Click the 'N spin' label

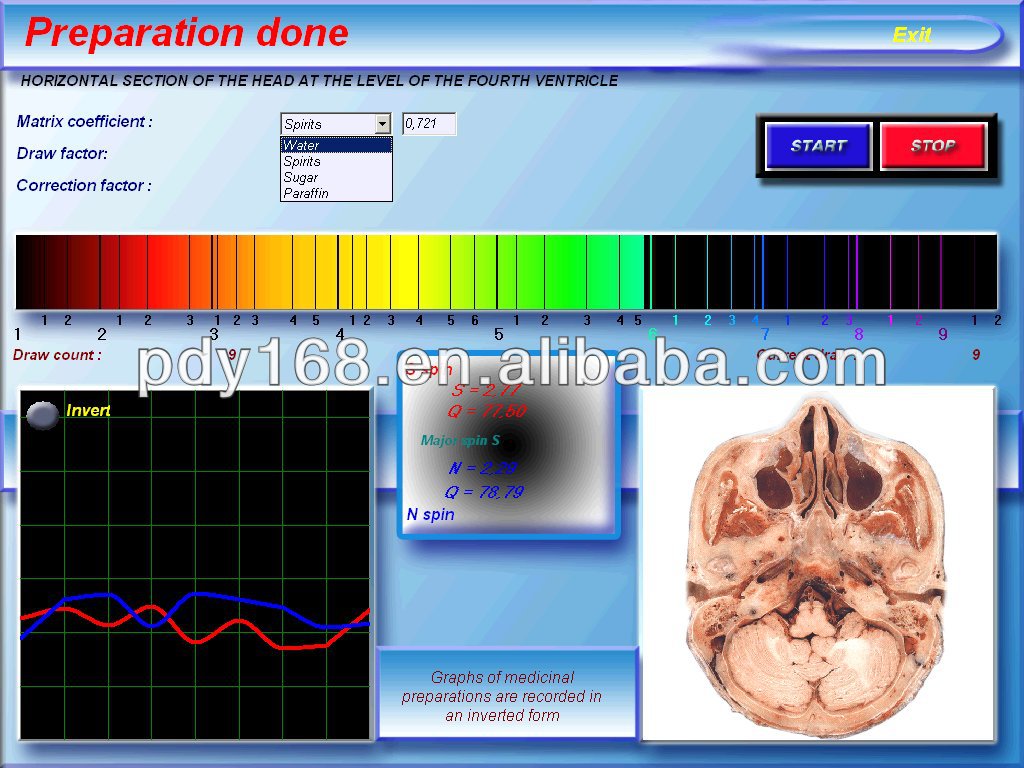pos(430,515)
